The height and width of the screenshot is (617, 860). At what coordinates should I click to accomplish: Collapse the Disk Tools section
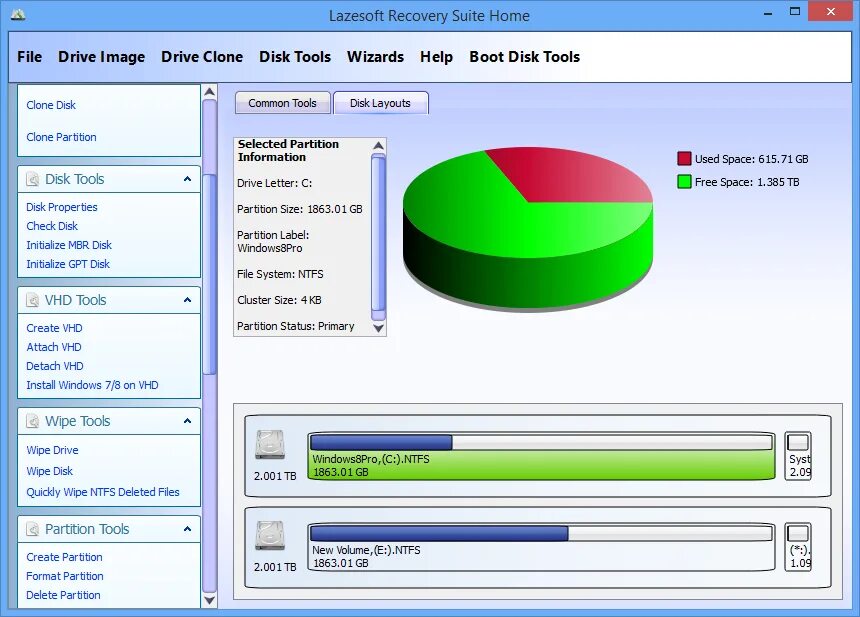[x=188, y=179]
